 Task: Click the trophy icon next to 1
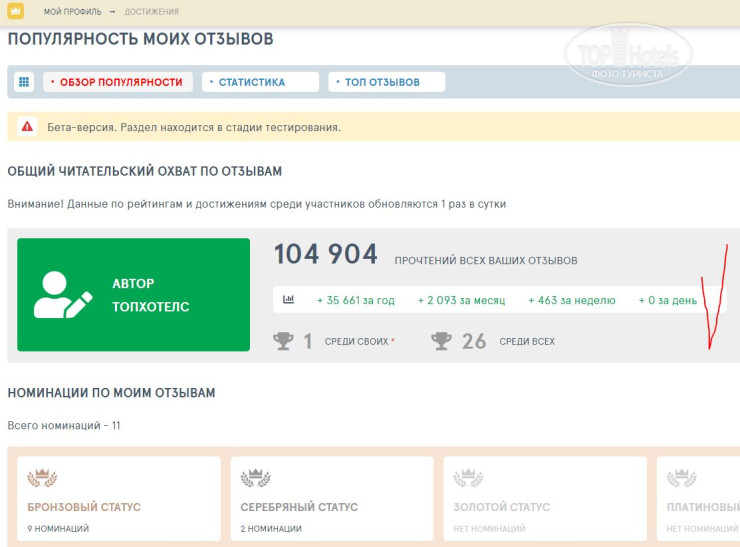coord(283,341)
